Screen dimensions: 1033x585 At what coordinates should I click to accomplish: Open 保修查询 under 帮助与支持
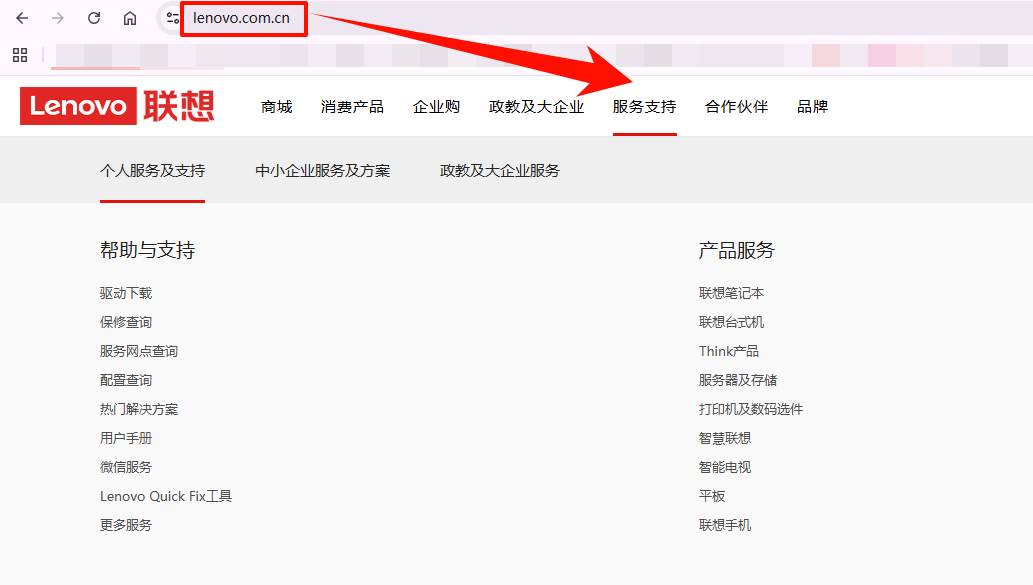point(124,322)
